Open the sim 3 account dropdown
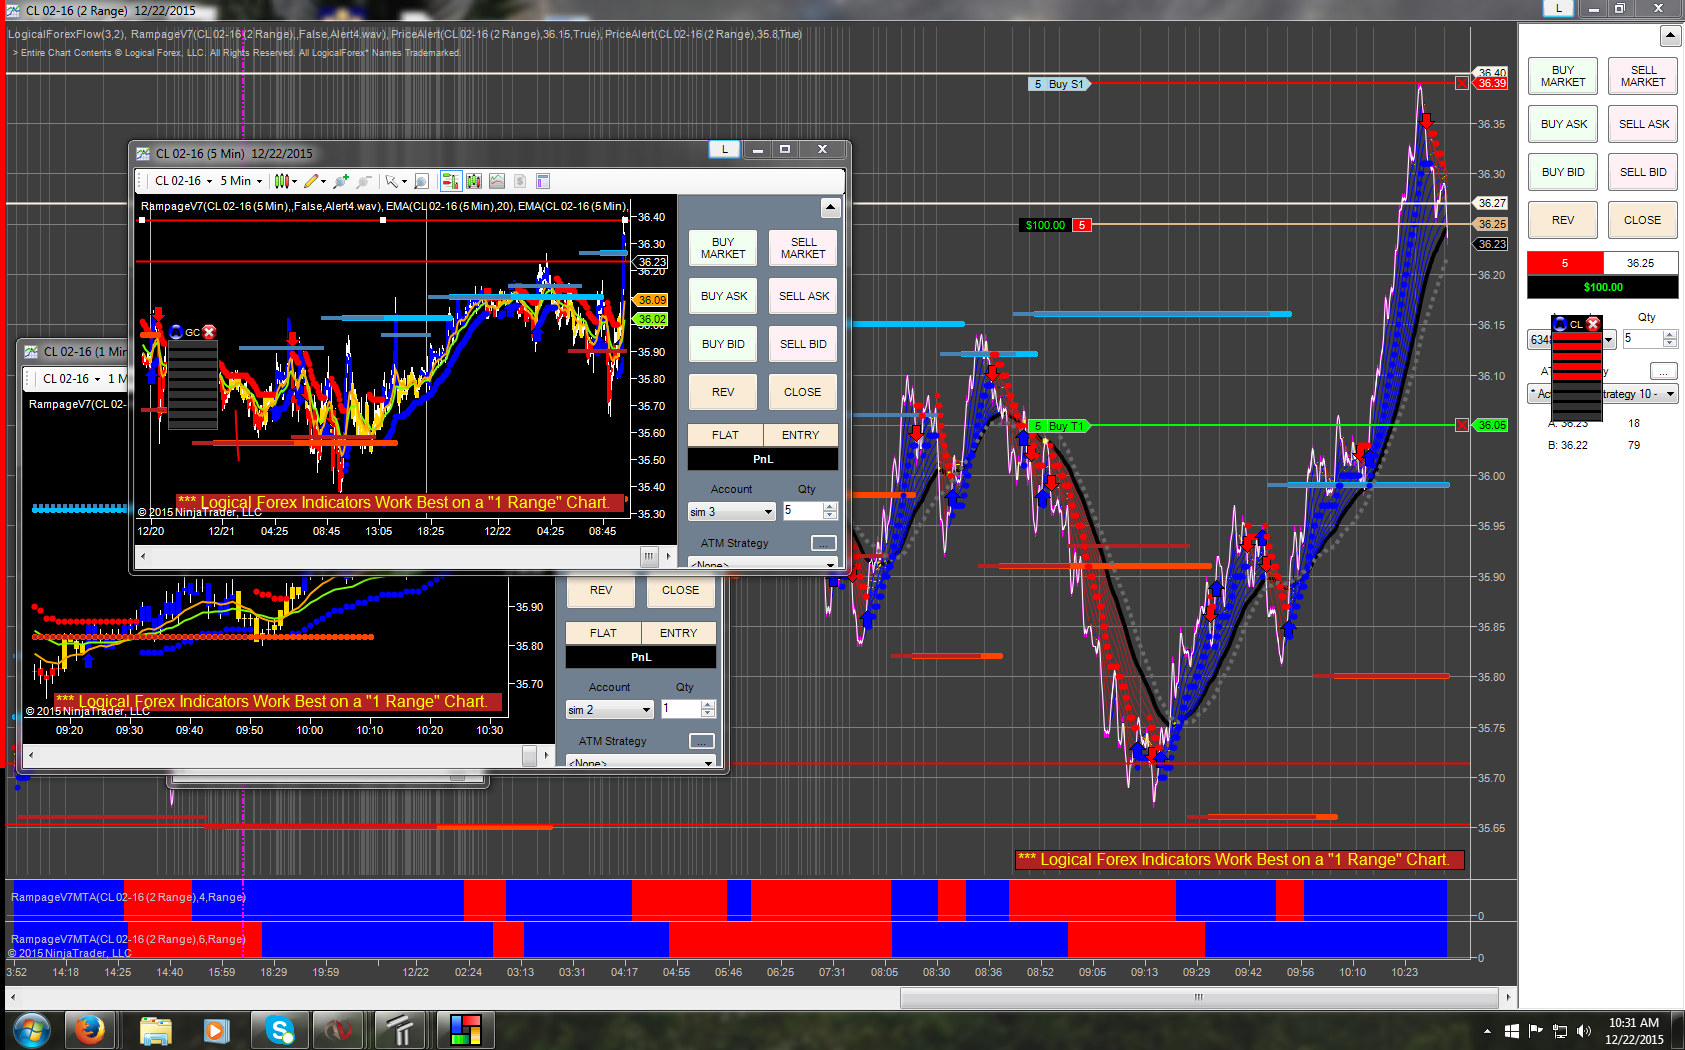 point(732,512)
